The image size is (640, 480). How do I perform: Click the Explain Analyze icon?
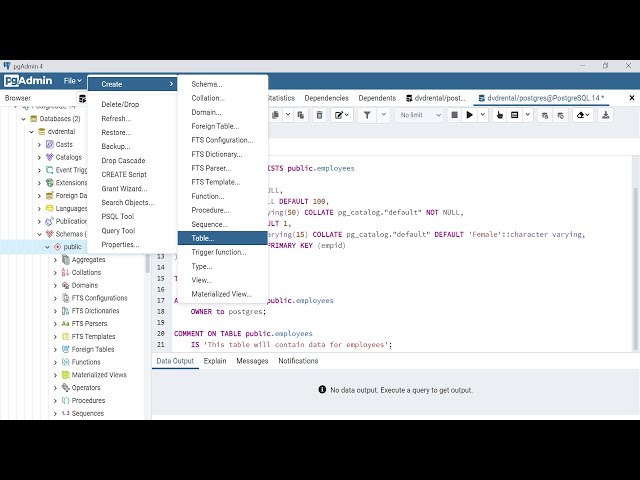(x=515, y=115)
